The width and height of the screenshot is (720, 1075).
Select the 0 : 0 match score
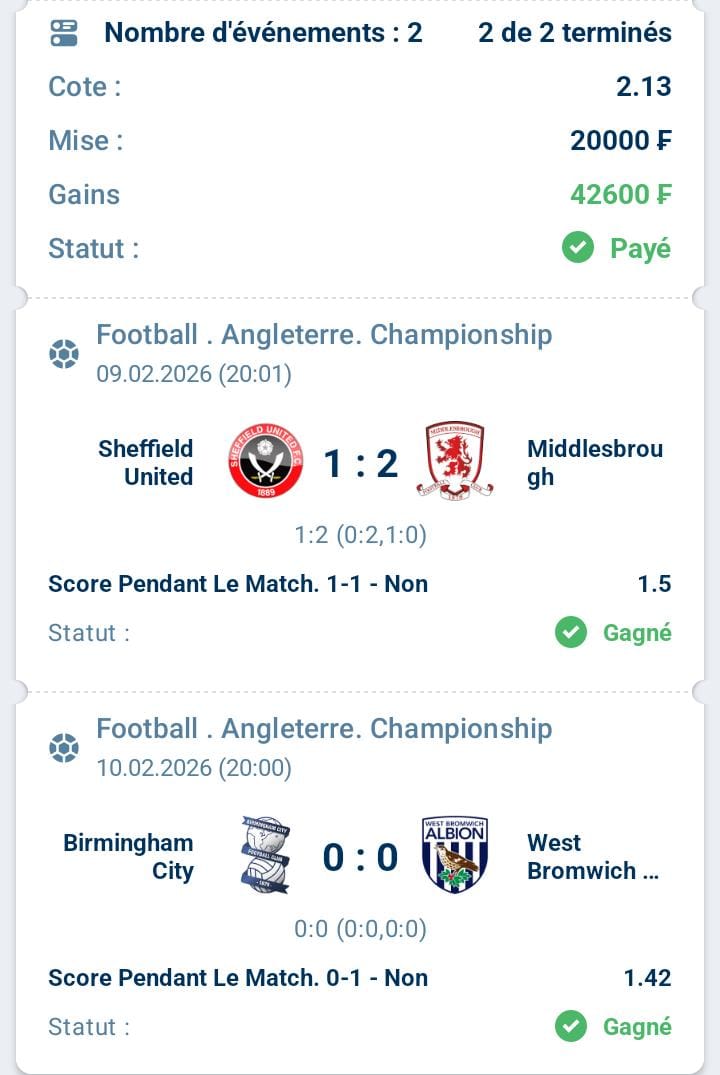click(x=360, y=857)
